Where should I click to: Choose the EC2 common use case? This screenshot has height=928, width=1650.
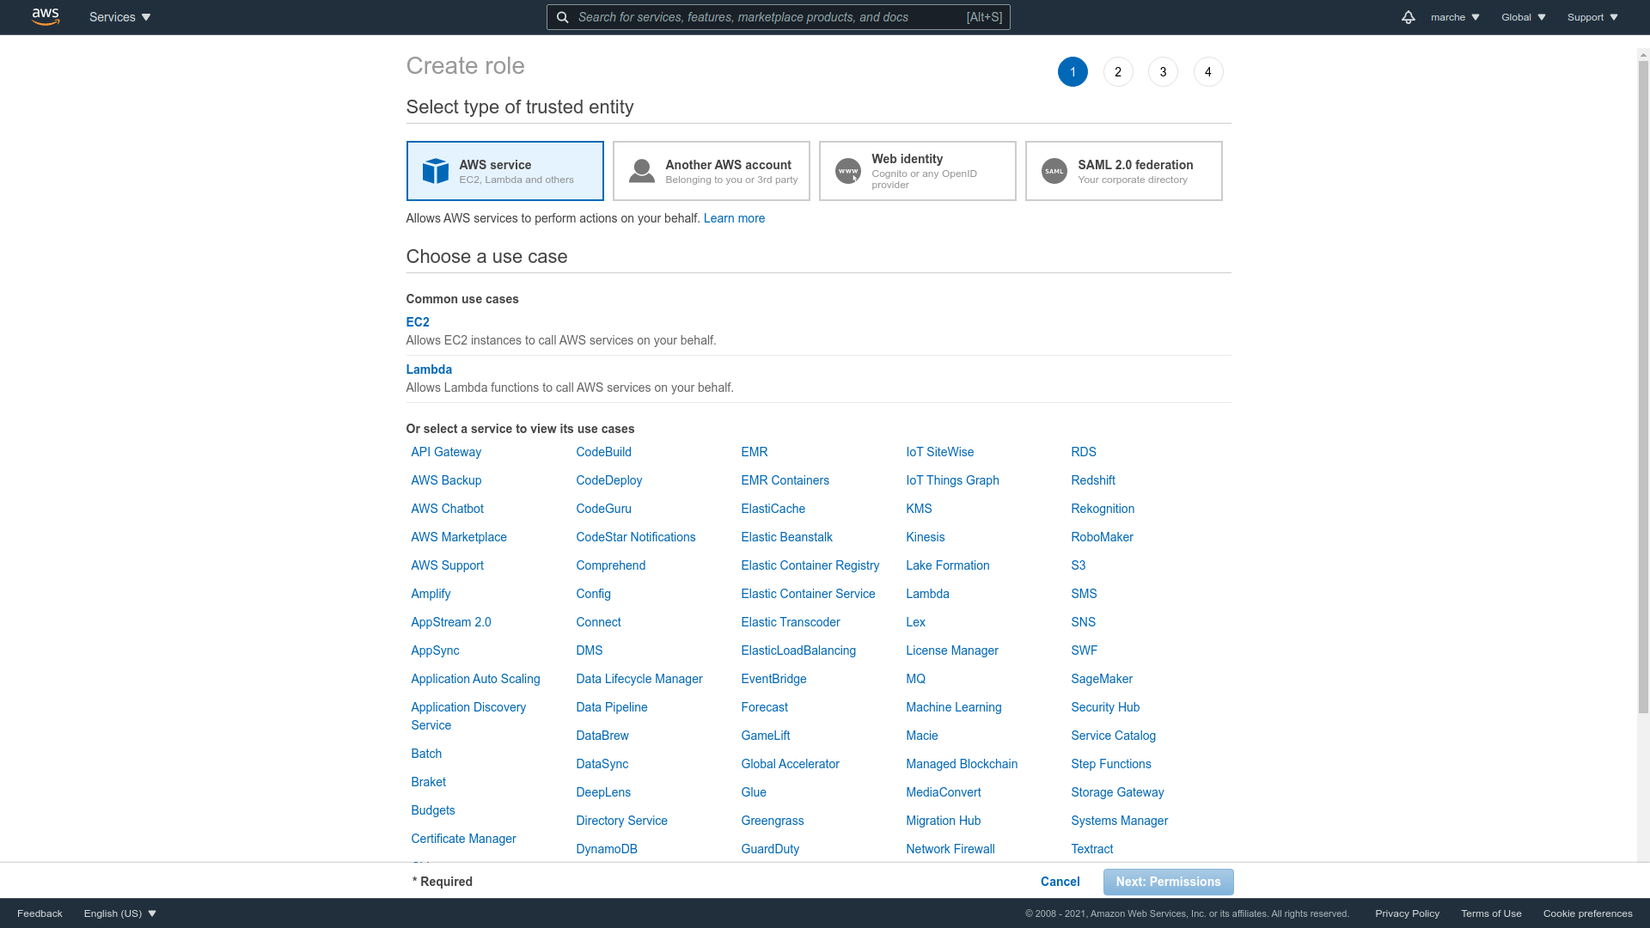click(418, 322)
